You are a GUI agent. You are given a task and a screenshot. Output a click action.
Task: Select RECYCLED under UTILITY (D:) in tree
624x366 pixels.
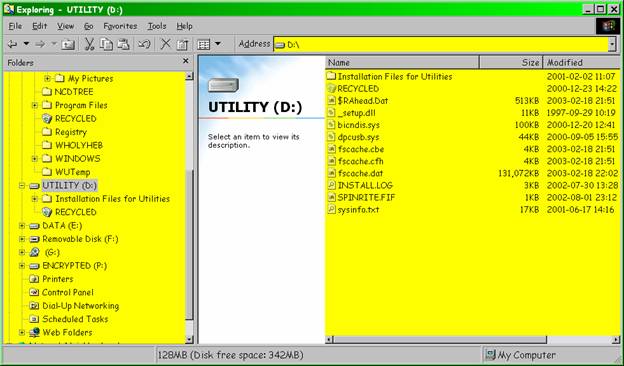pos(76,212)
